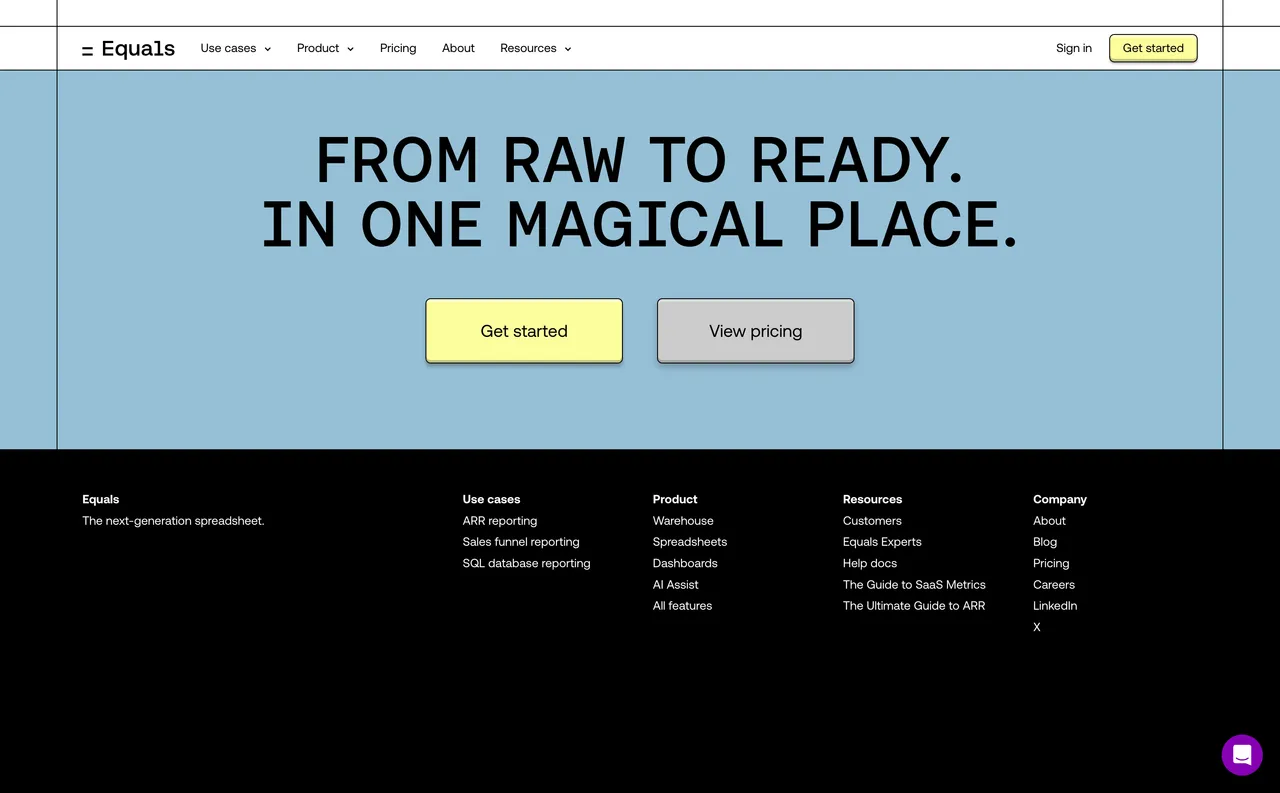
Task: Select Pricing in the navigation bar
Action: pos(397,48)
